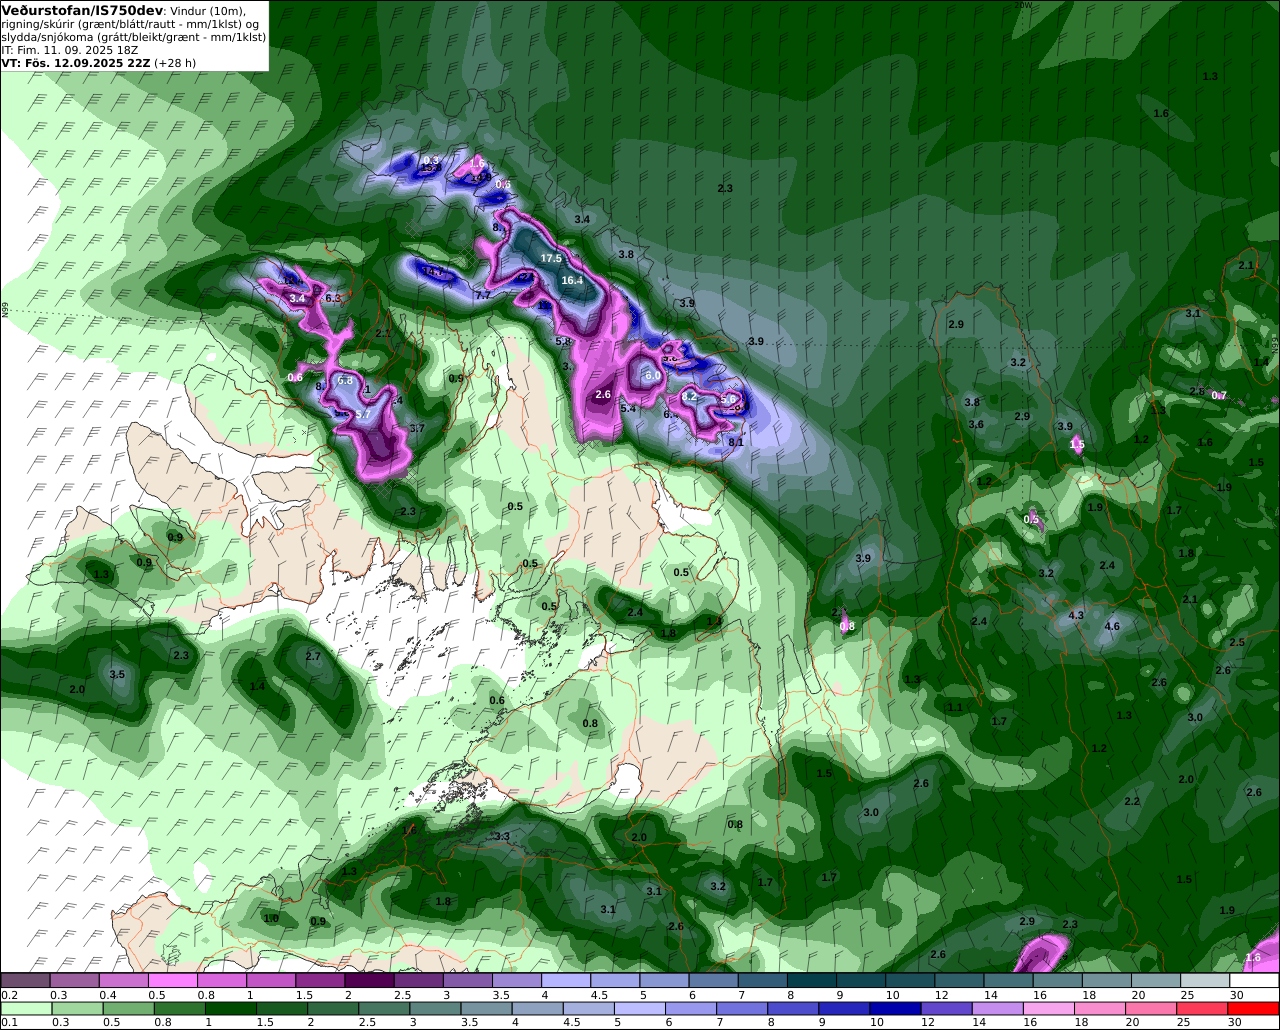
Task: Click the 5.4 map value
Action: click(x=628, y=408)
